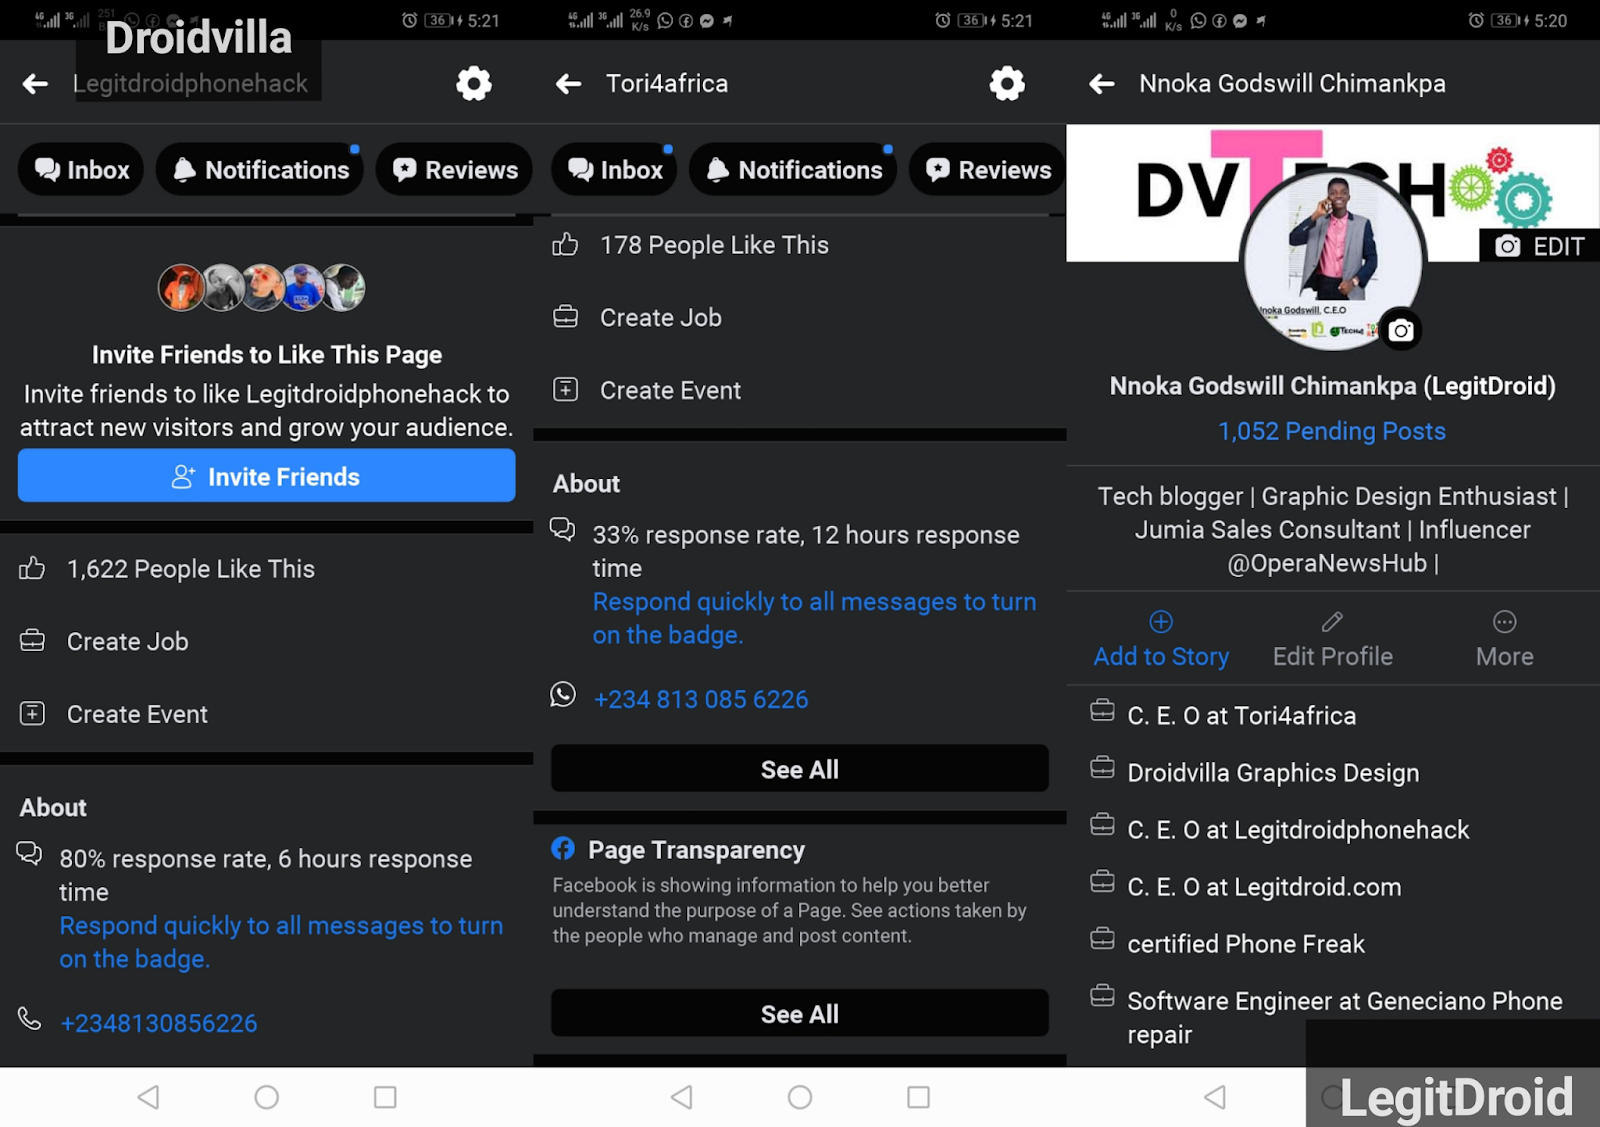
Task: Tap the Invite Friends to Like This Page heading
Action: (267, 355)
